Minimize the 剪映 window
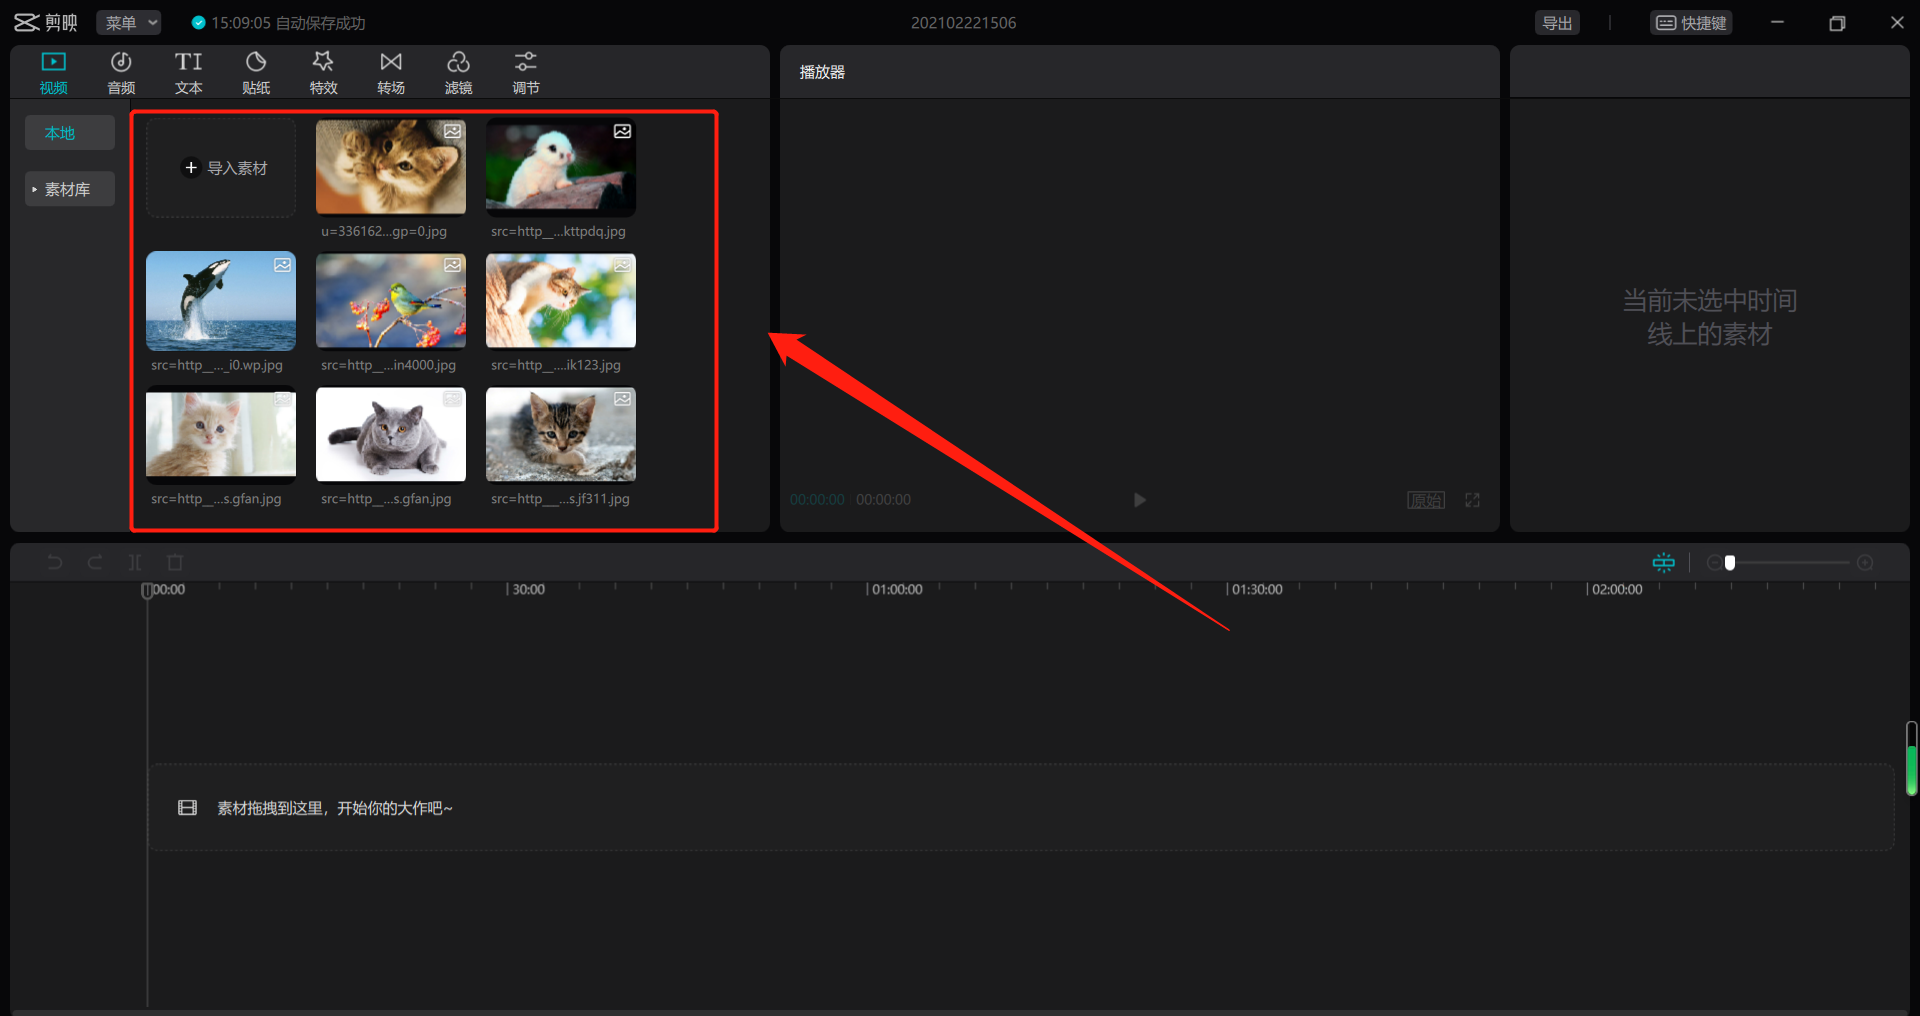The width and height of the screenshot is (1920, 1016). pos(1777,23)
